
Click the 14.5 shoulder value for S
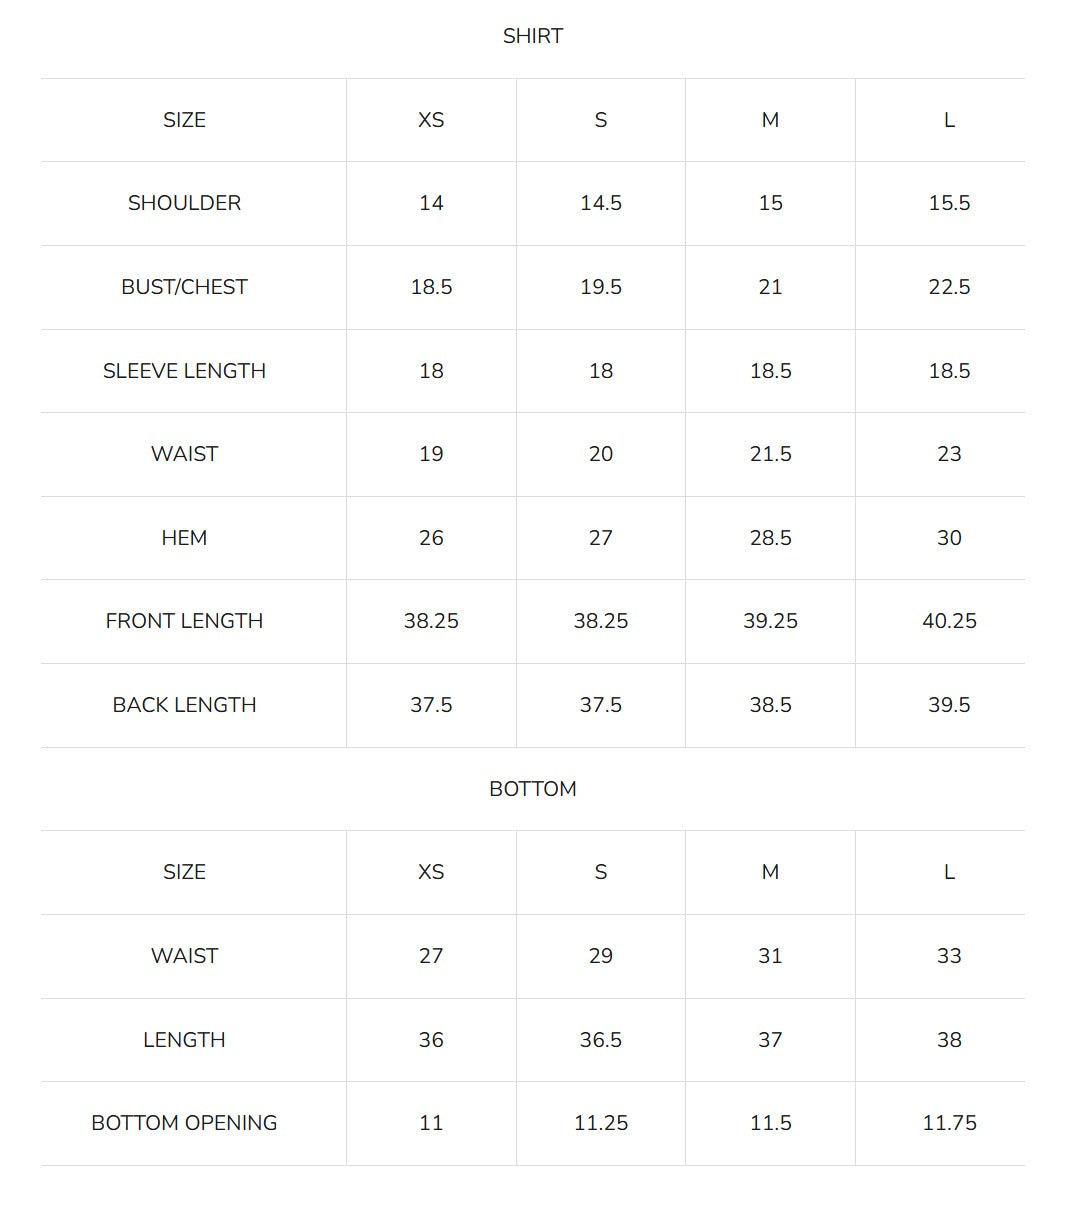(x=601, y=203)
